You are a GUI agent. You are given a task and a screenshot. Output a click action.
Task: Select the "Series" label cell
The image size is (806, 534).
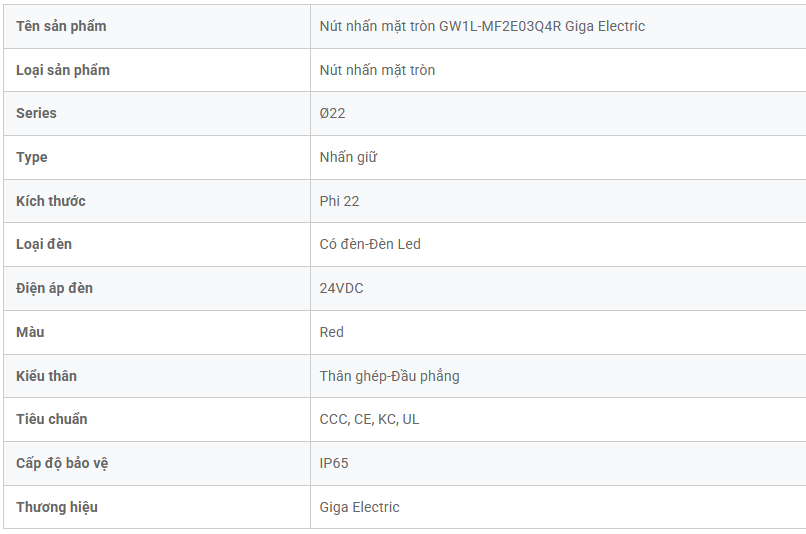pos(36,113)
